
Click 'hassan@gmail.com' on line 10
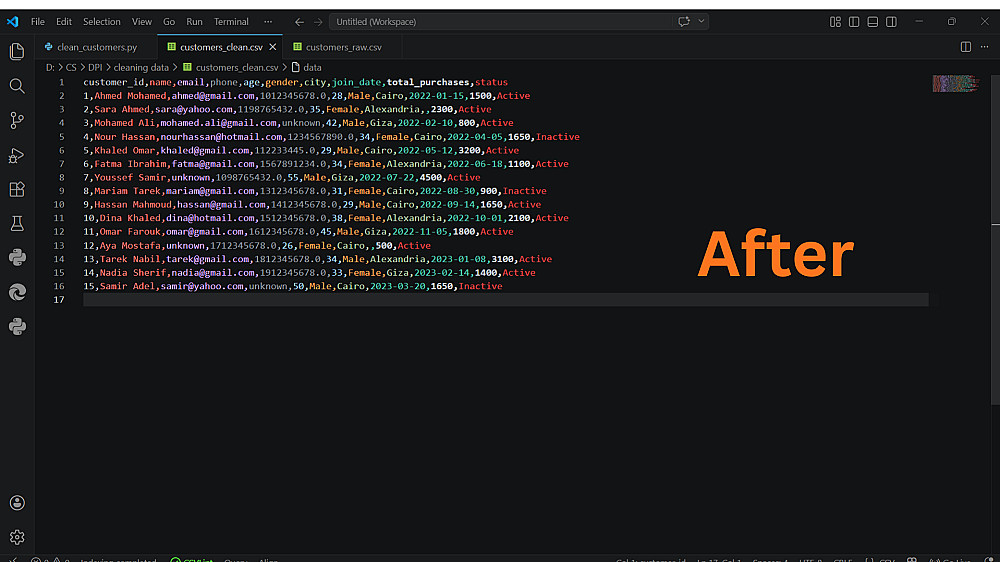(221, 204)
